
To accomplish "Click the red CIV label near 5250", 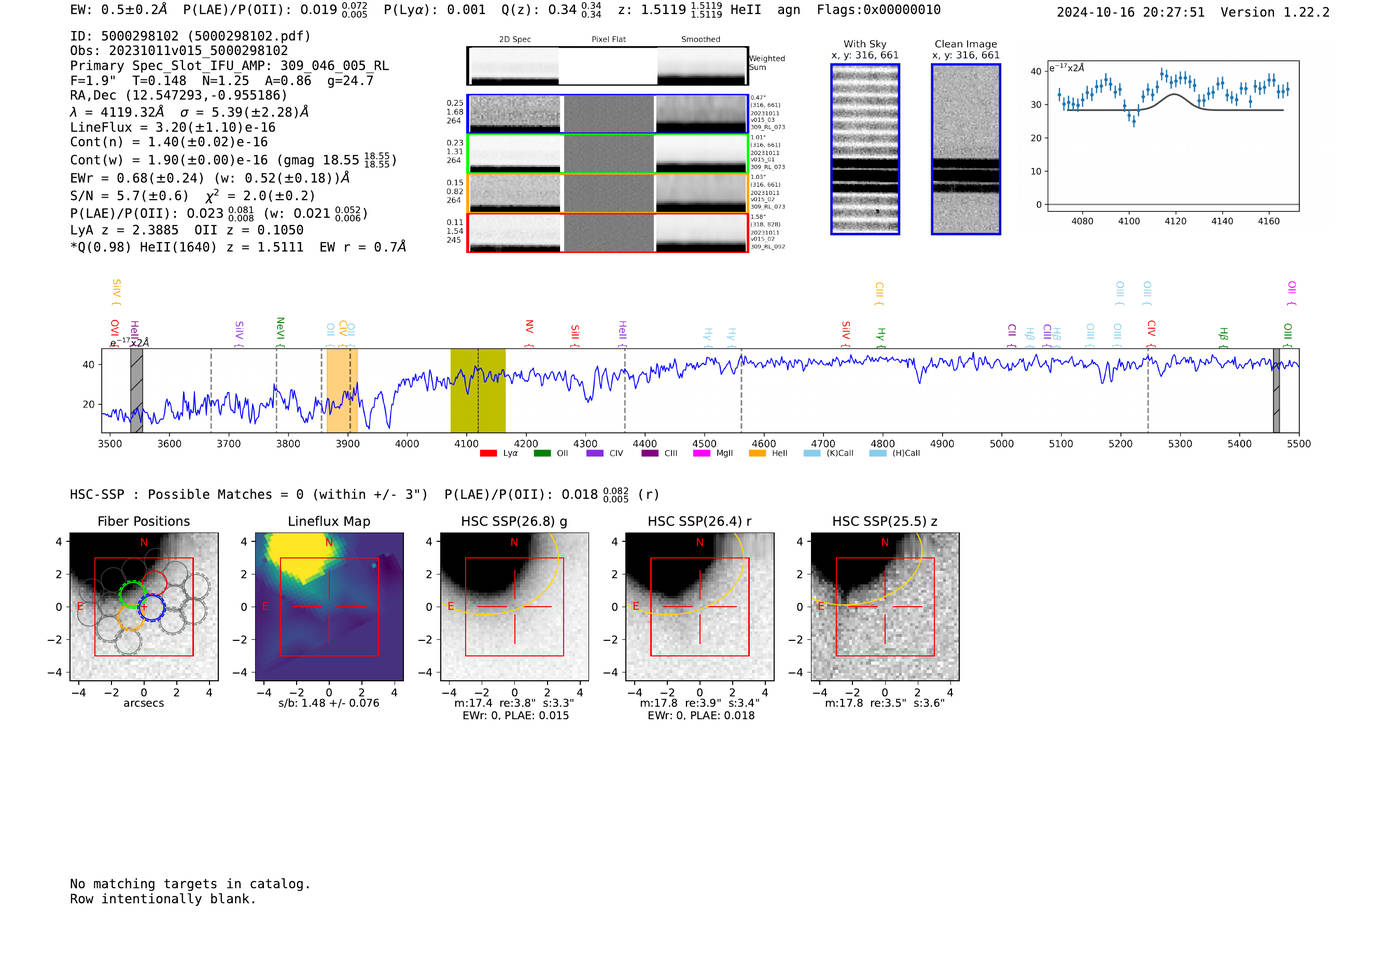I will pyautogui.click(x=1151, y=333).
